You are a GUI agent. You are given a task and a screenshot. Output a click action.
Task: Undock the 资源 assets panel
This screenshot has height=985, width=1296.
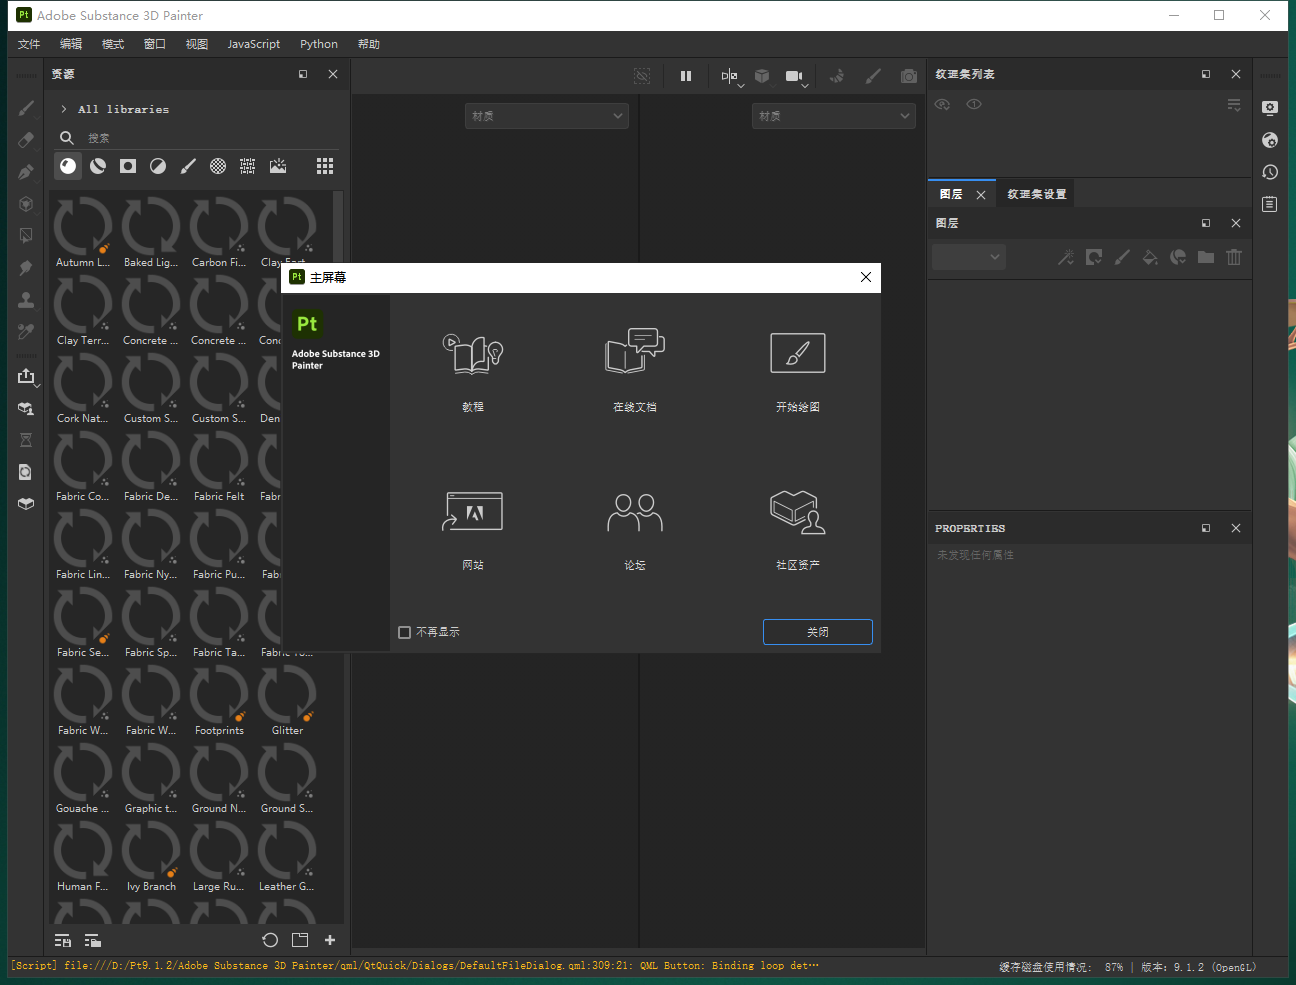(x=303, y=74)
